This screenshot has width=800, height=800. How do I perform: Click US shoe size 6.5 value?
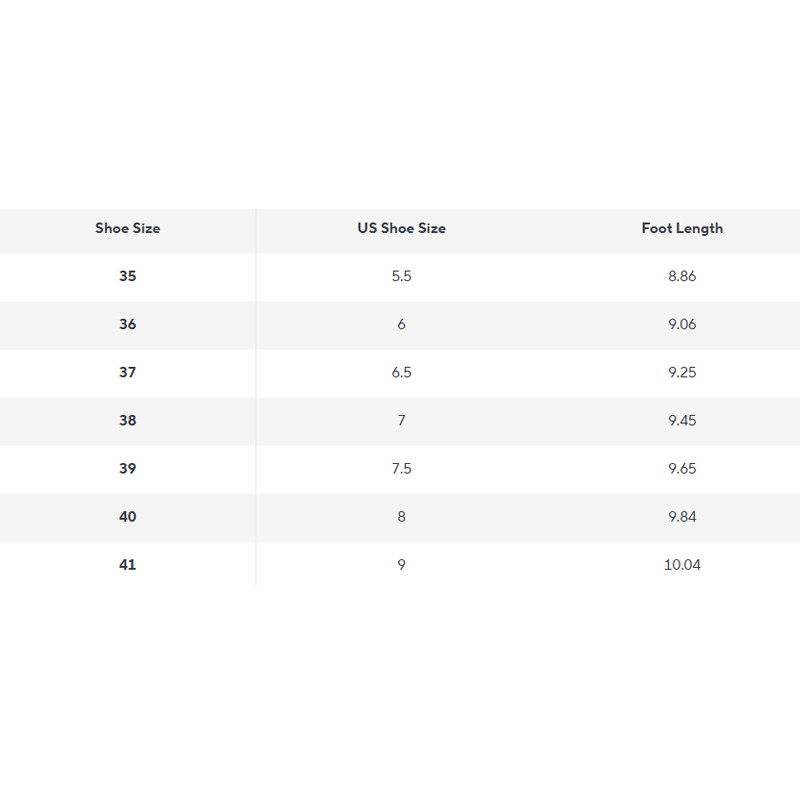[401, 372]
